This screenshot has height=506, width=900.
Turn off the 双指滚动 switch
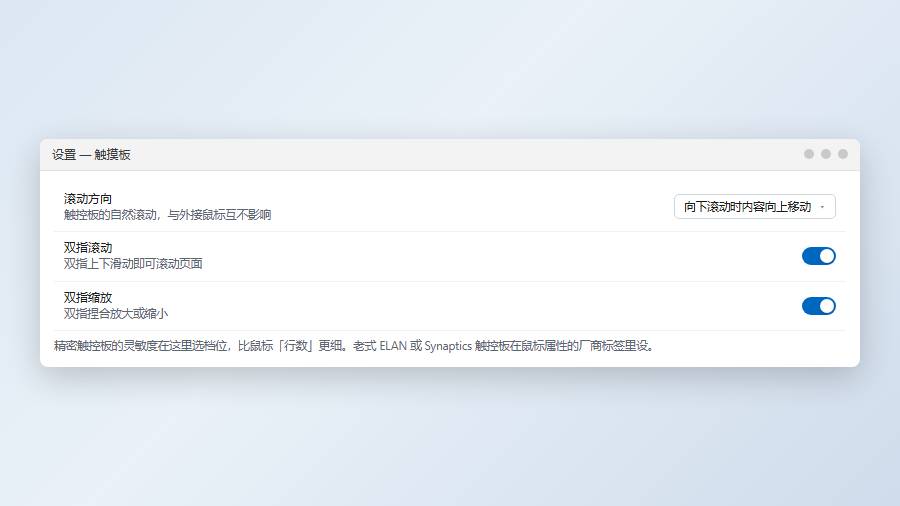click(818, 256)
